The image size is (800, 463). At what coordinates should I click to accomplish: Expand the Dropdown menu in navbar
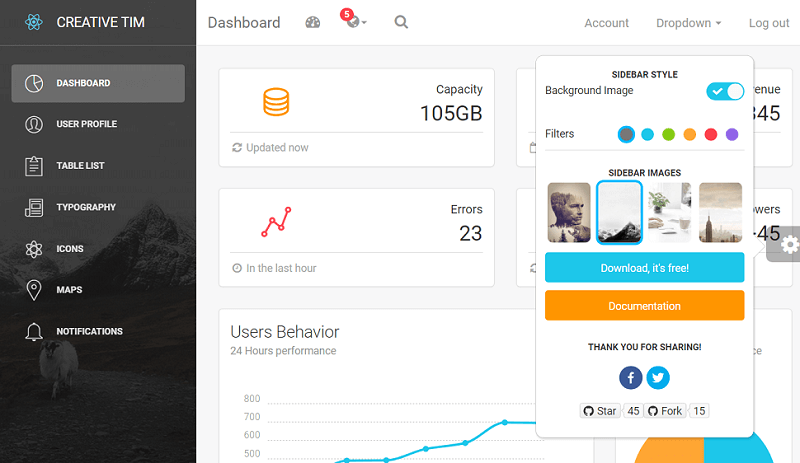(688, 23)
